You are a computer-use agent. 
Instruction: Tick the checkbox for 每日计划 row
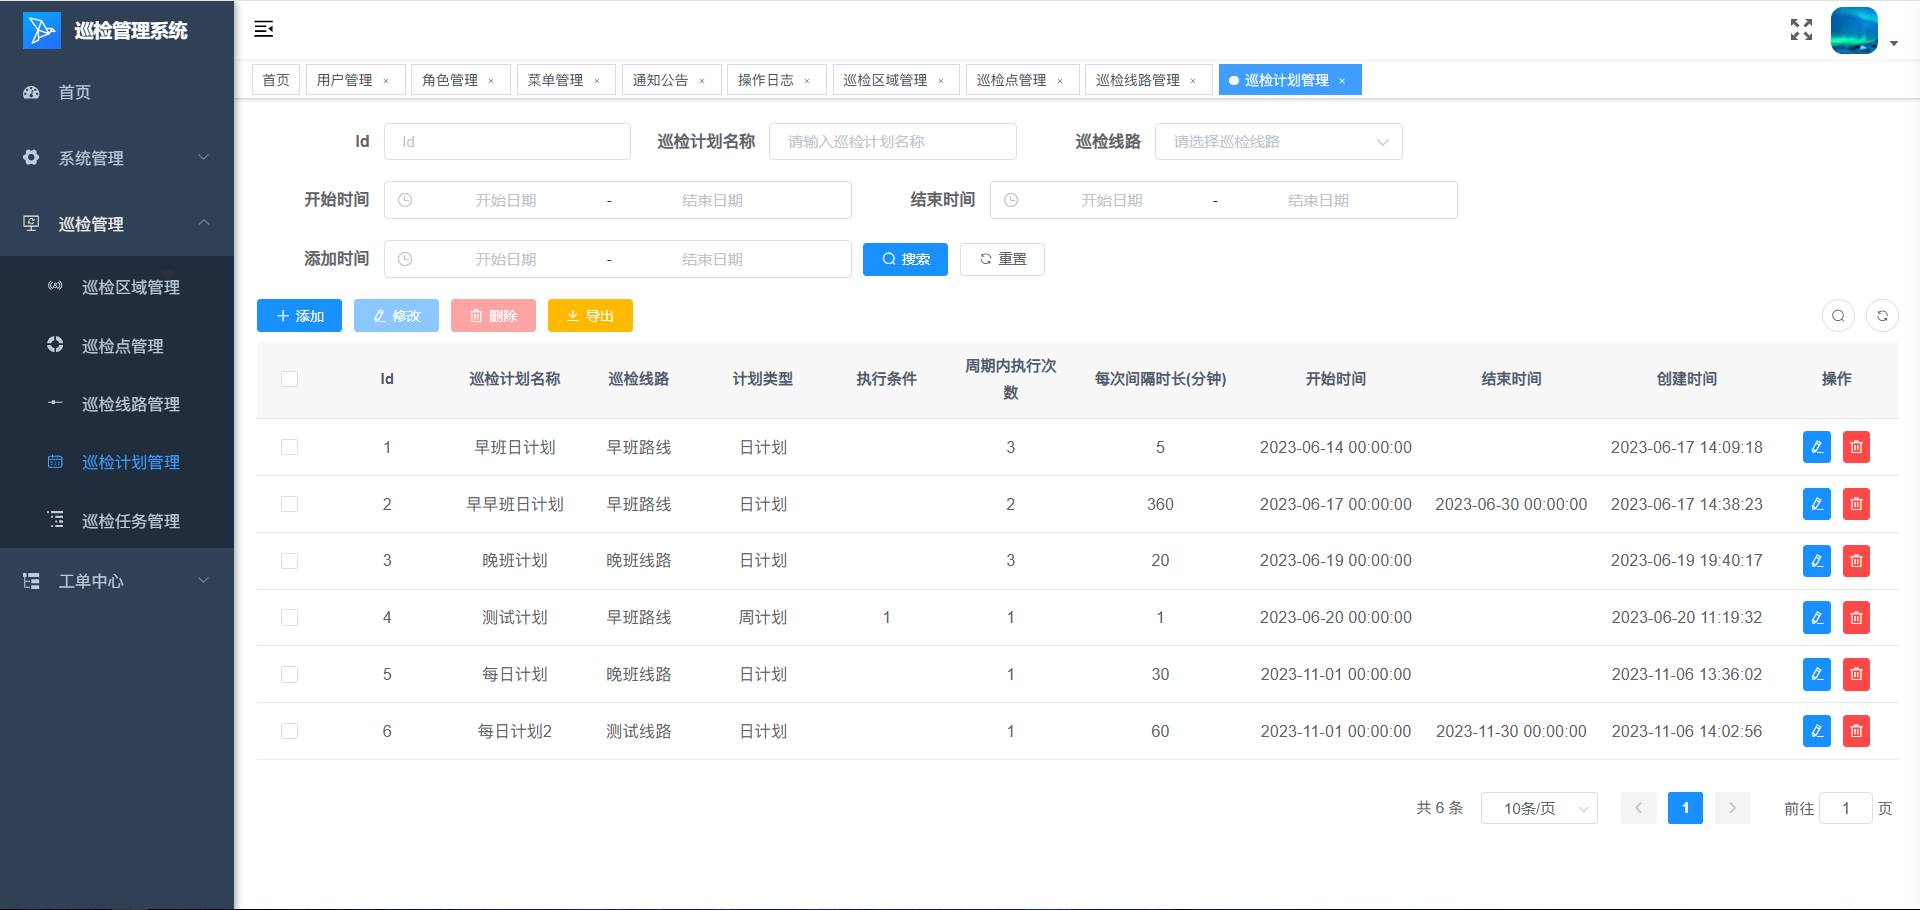coord(290,675)
